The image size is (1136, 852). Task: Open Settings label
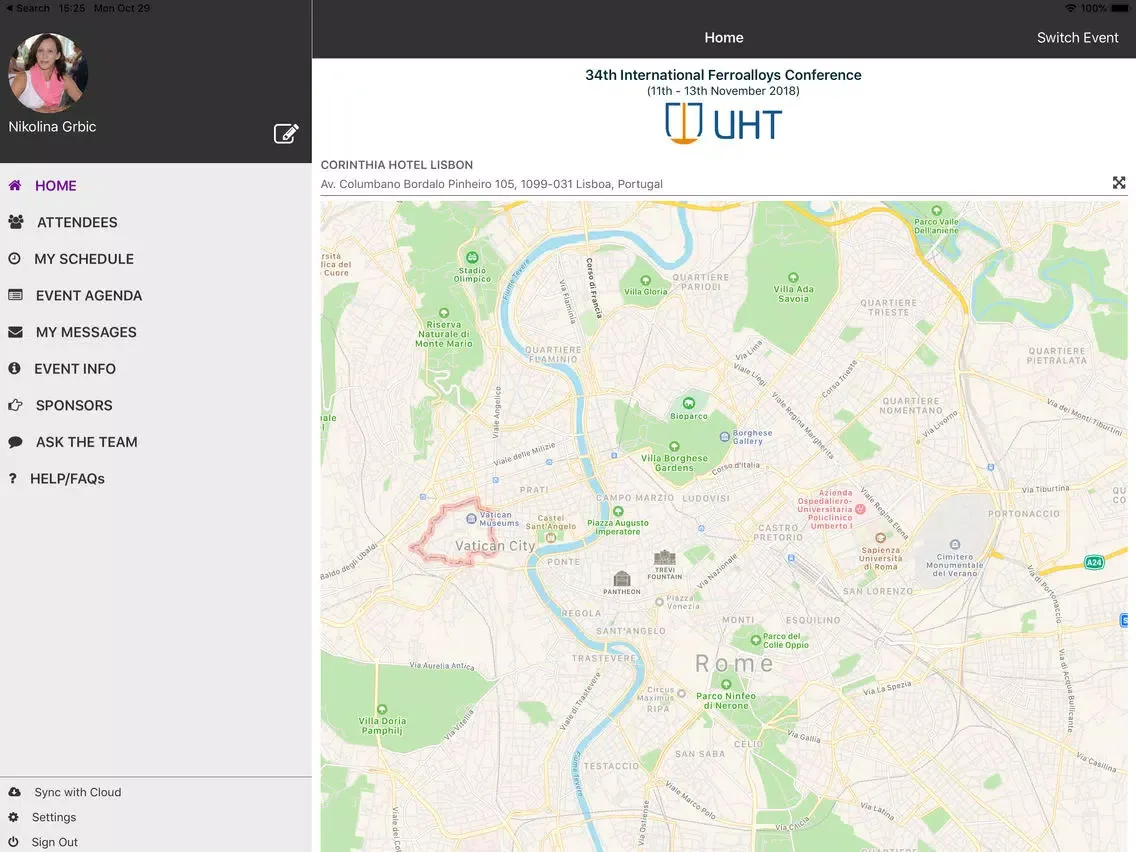(x=54, y=817)
